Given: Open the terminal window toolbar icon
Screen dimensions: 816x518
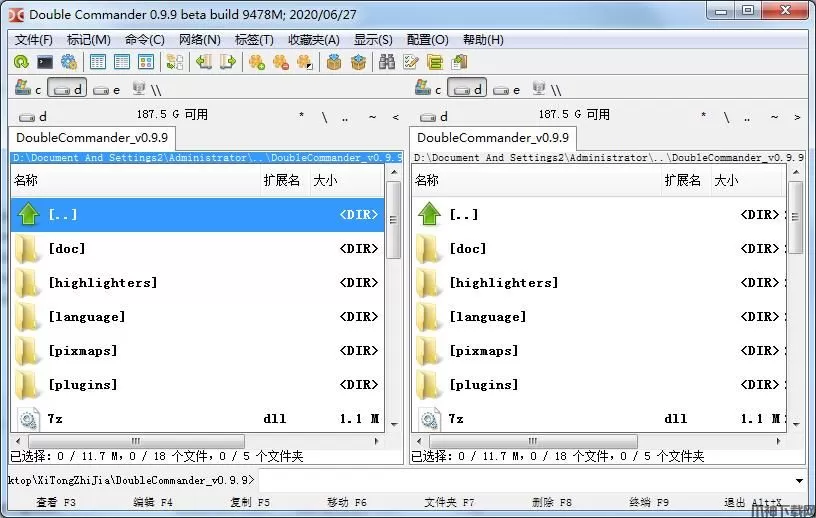Looking at the screenshot, I should (x=45, y=62).
